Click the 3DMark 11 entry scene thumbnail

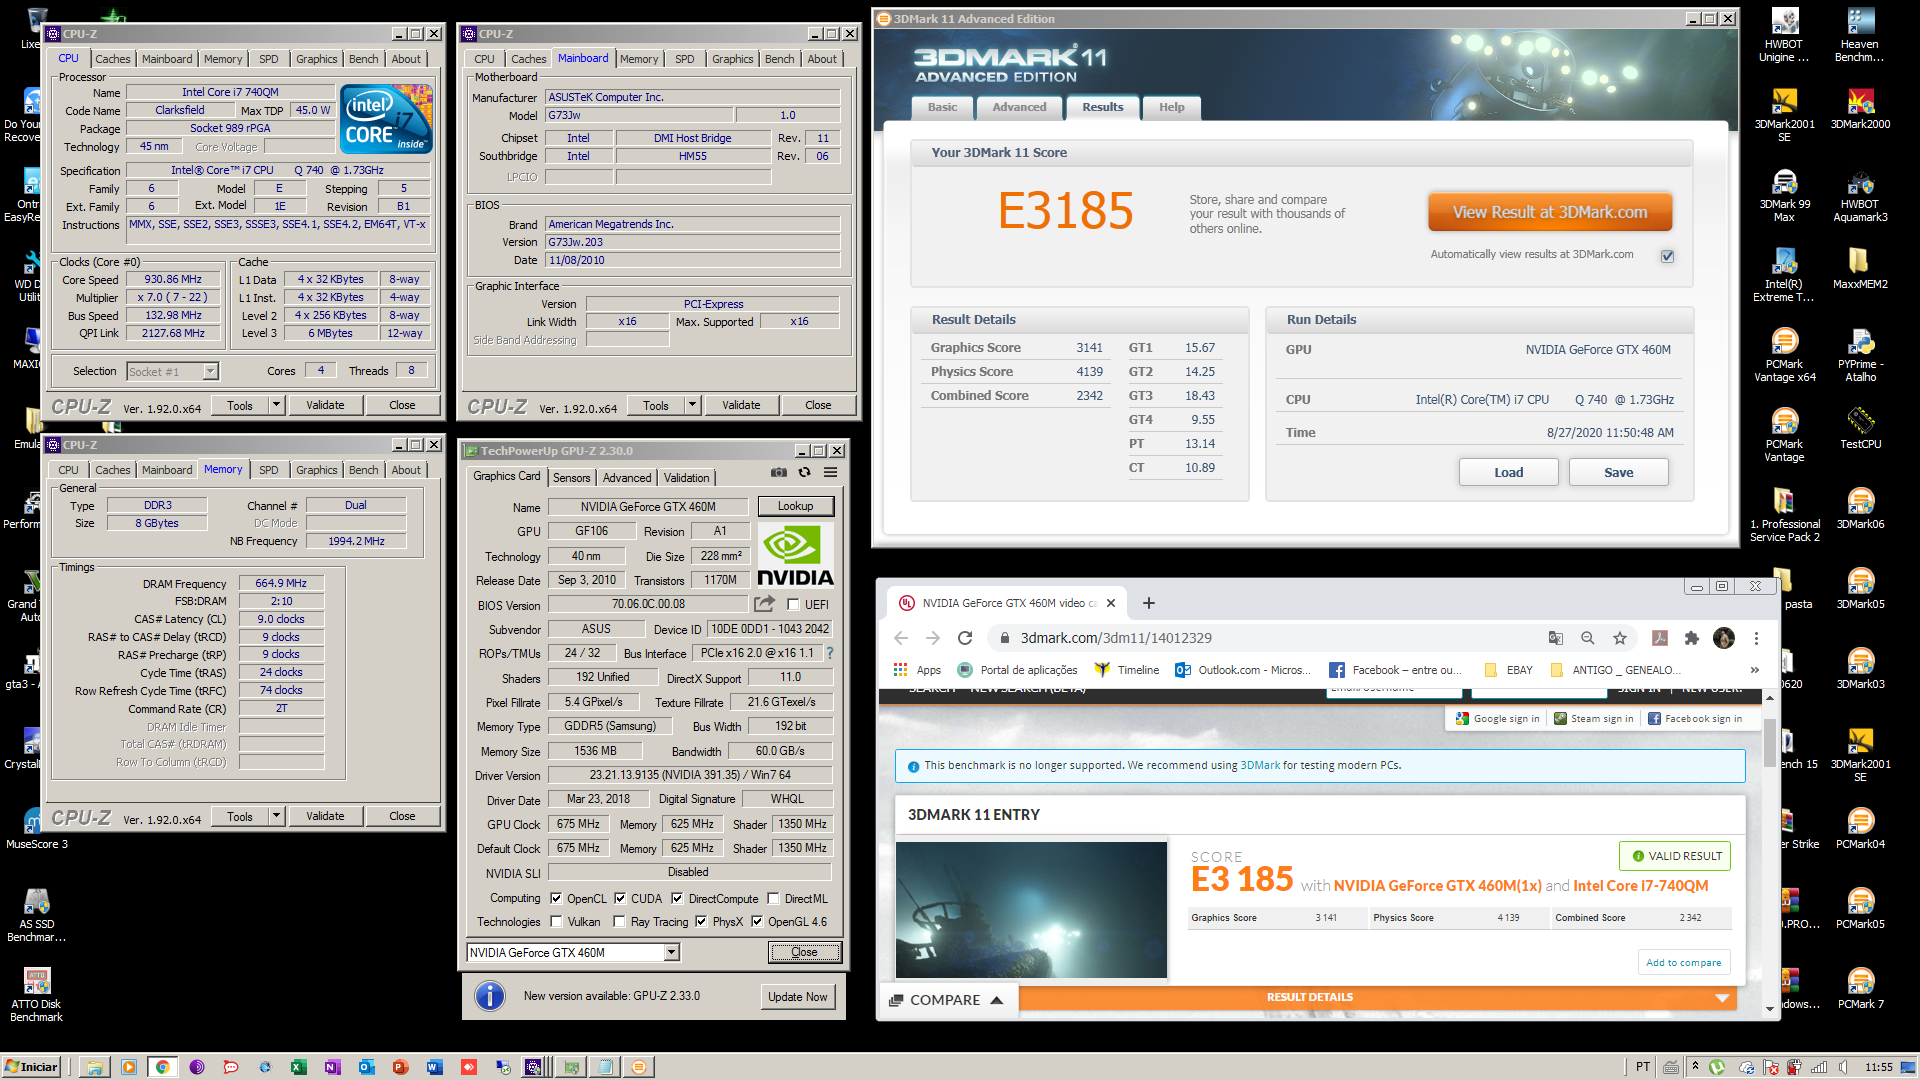pyautogui.click(x=1031, y=909)
